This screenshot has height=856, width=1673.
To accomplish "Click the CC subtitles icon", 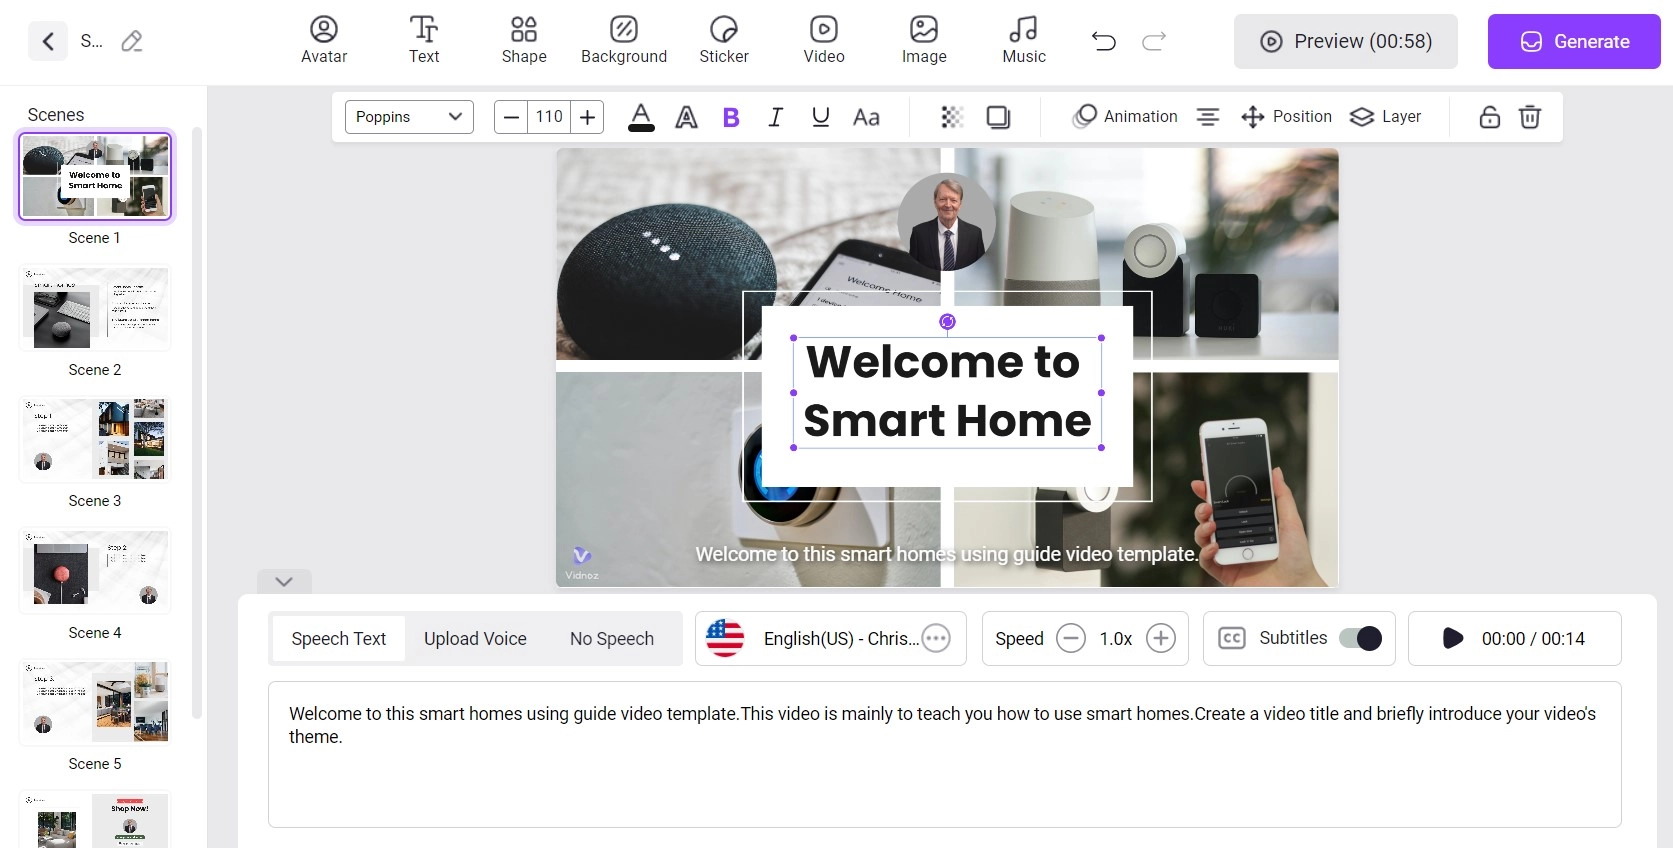I will point(1232,638).
